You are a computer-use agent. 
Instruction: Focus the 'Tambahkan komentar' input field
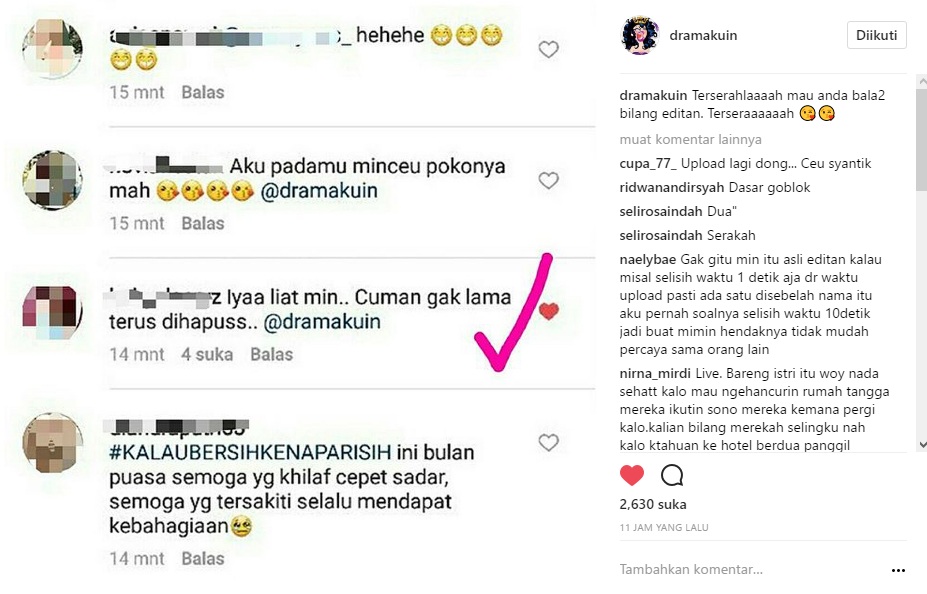coord(751,570)
